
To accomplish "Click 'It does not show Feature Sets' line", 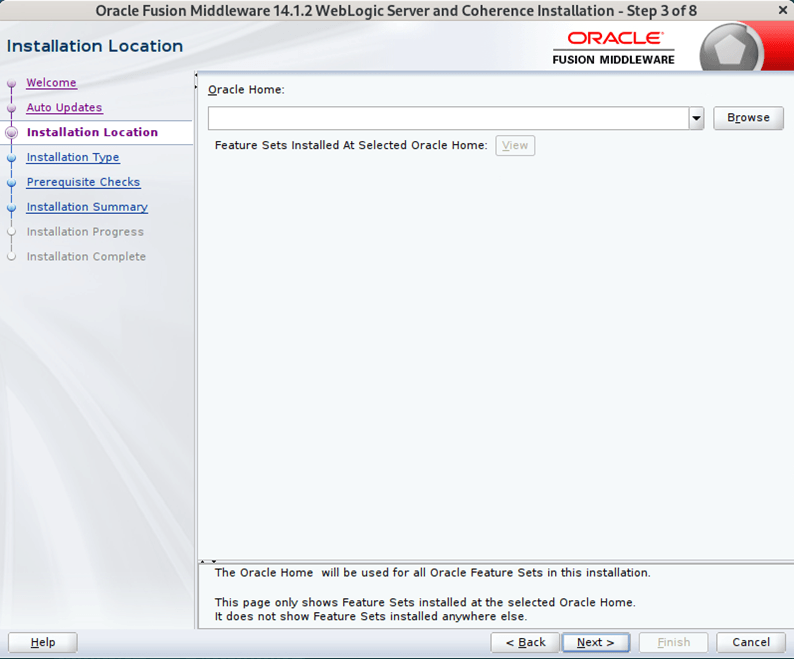I will tap(371, 616).
